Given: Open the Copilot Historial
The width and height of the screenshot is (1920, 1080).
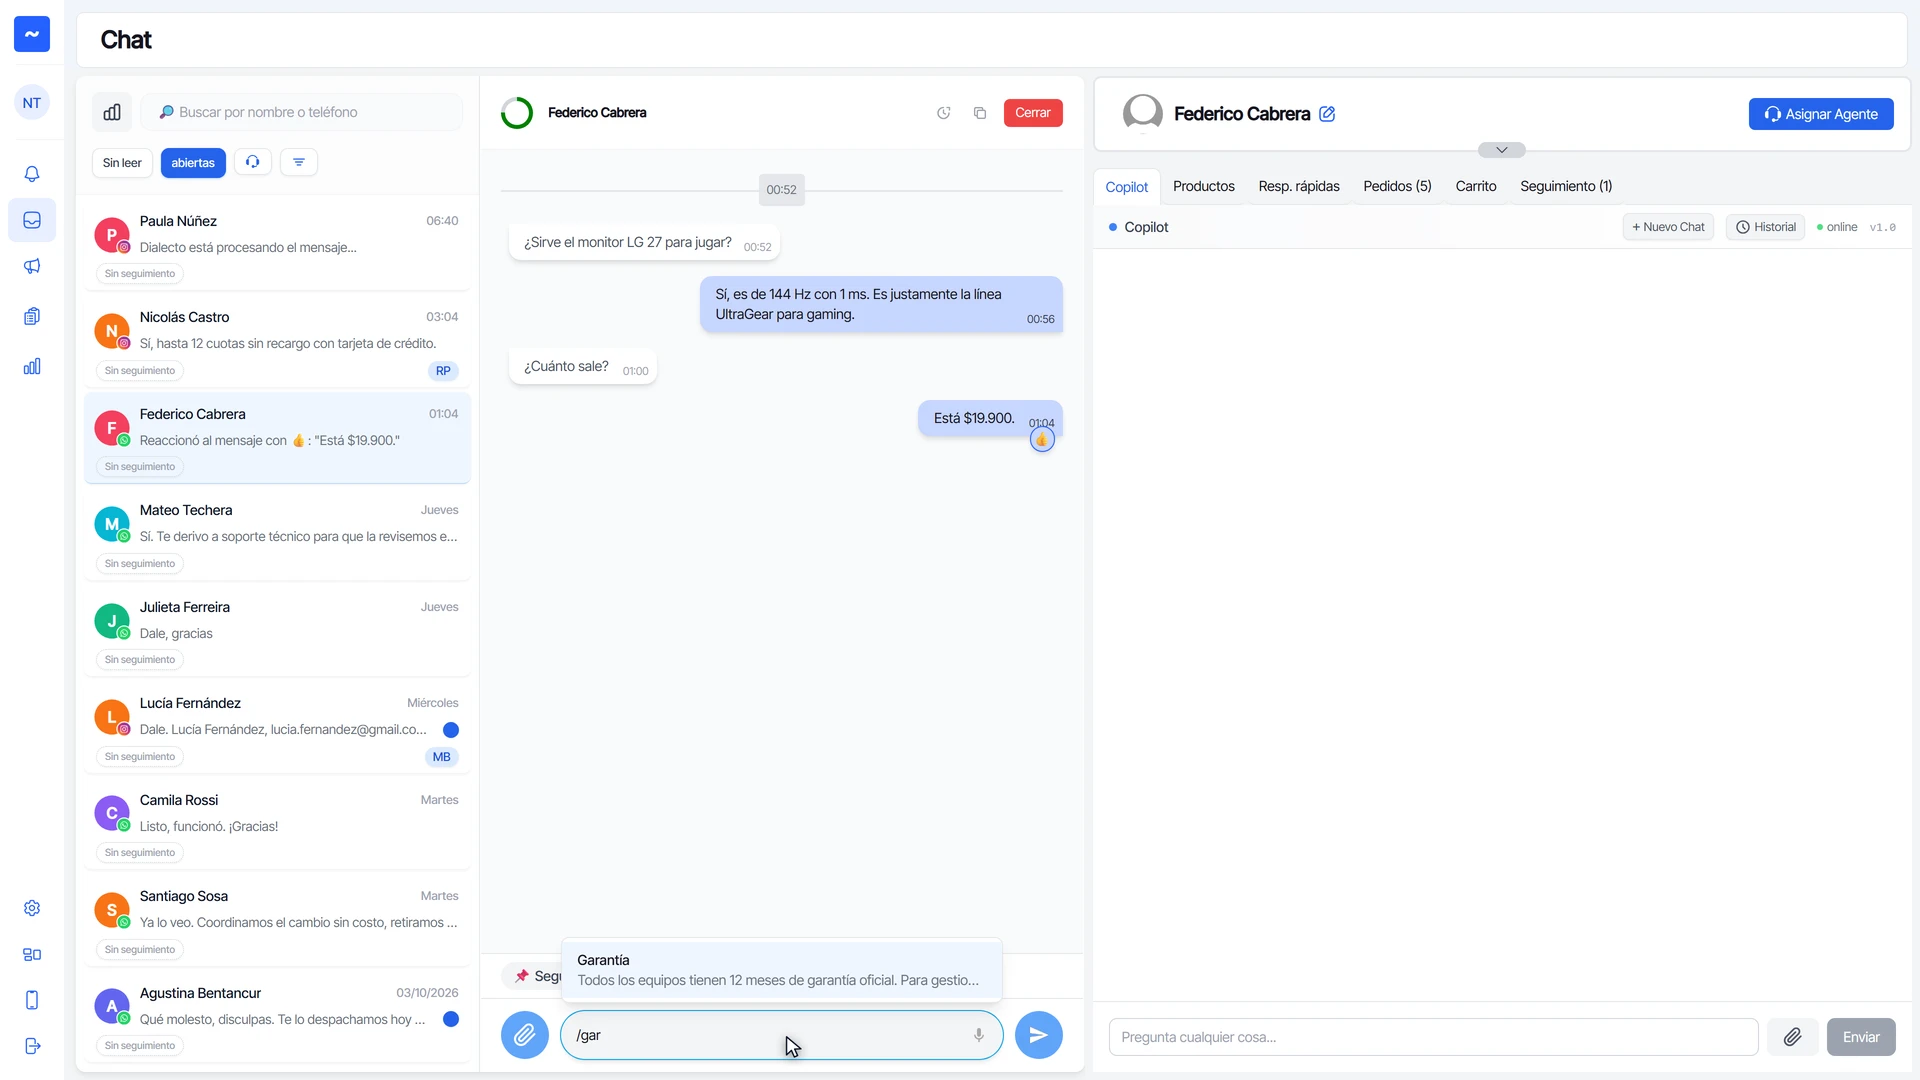Looking at the screenshot, I should tap(1766, 227).
